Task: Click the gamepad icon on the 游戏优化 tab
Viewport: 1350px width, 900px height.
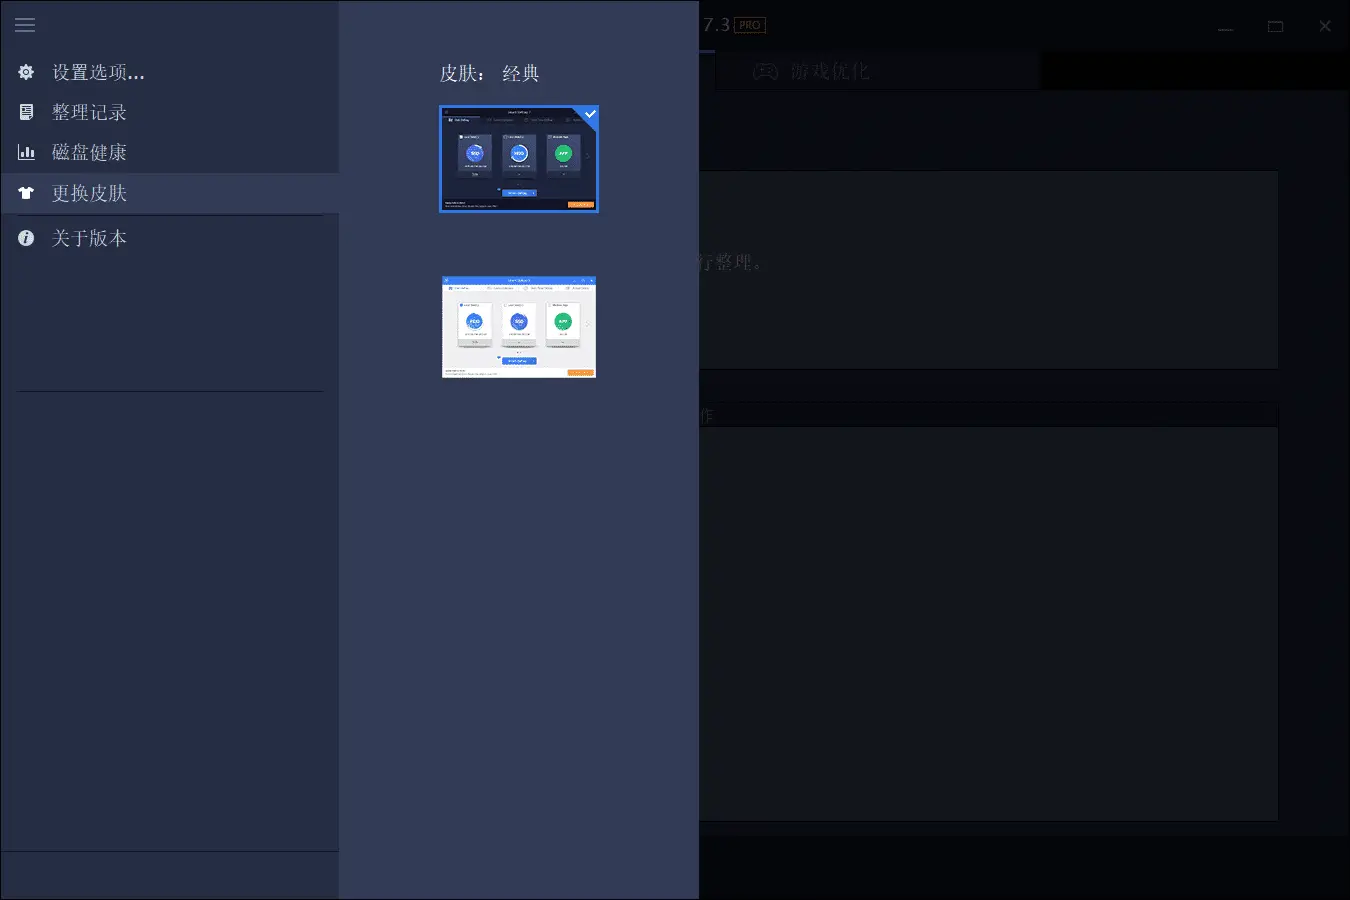Action: [x=763, y=71]
